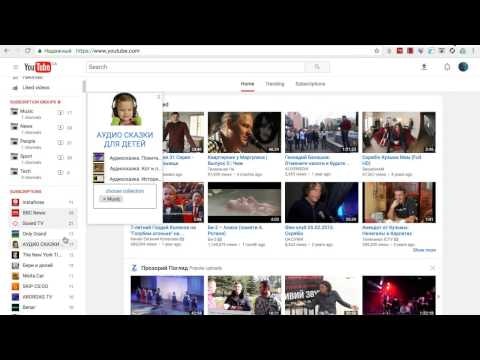The width and height of the screenshot is (480, 360).
Task: Switch to the Trending tab
Action: click(x=275, y=84)
